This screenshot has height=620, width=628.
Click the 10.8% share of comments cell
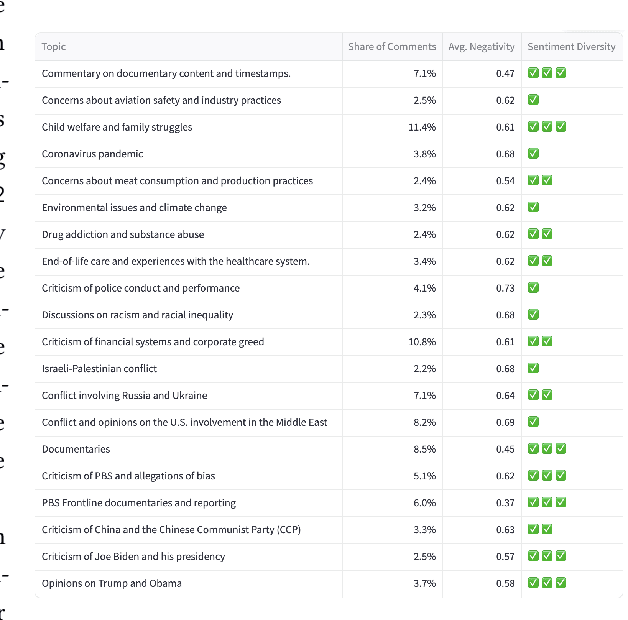(423, 342)
